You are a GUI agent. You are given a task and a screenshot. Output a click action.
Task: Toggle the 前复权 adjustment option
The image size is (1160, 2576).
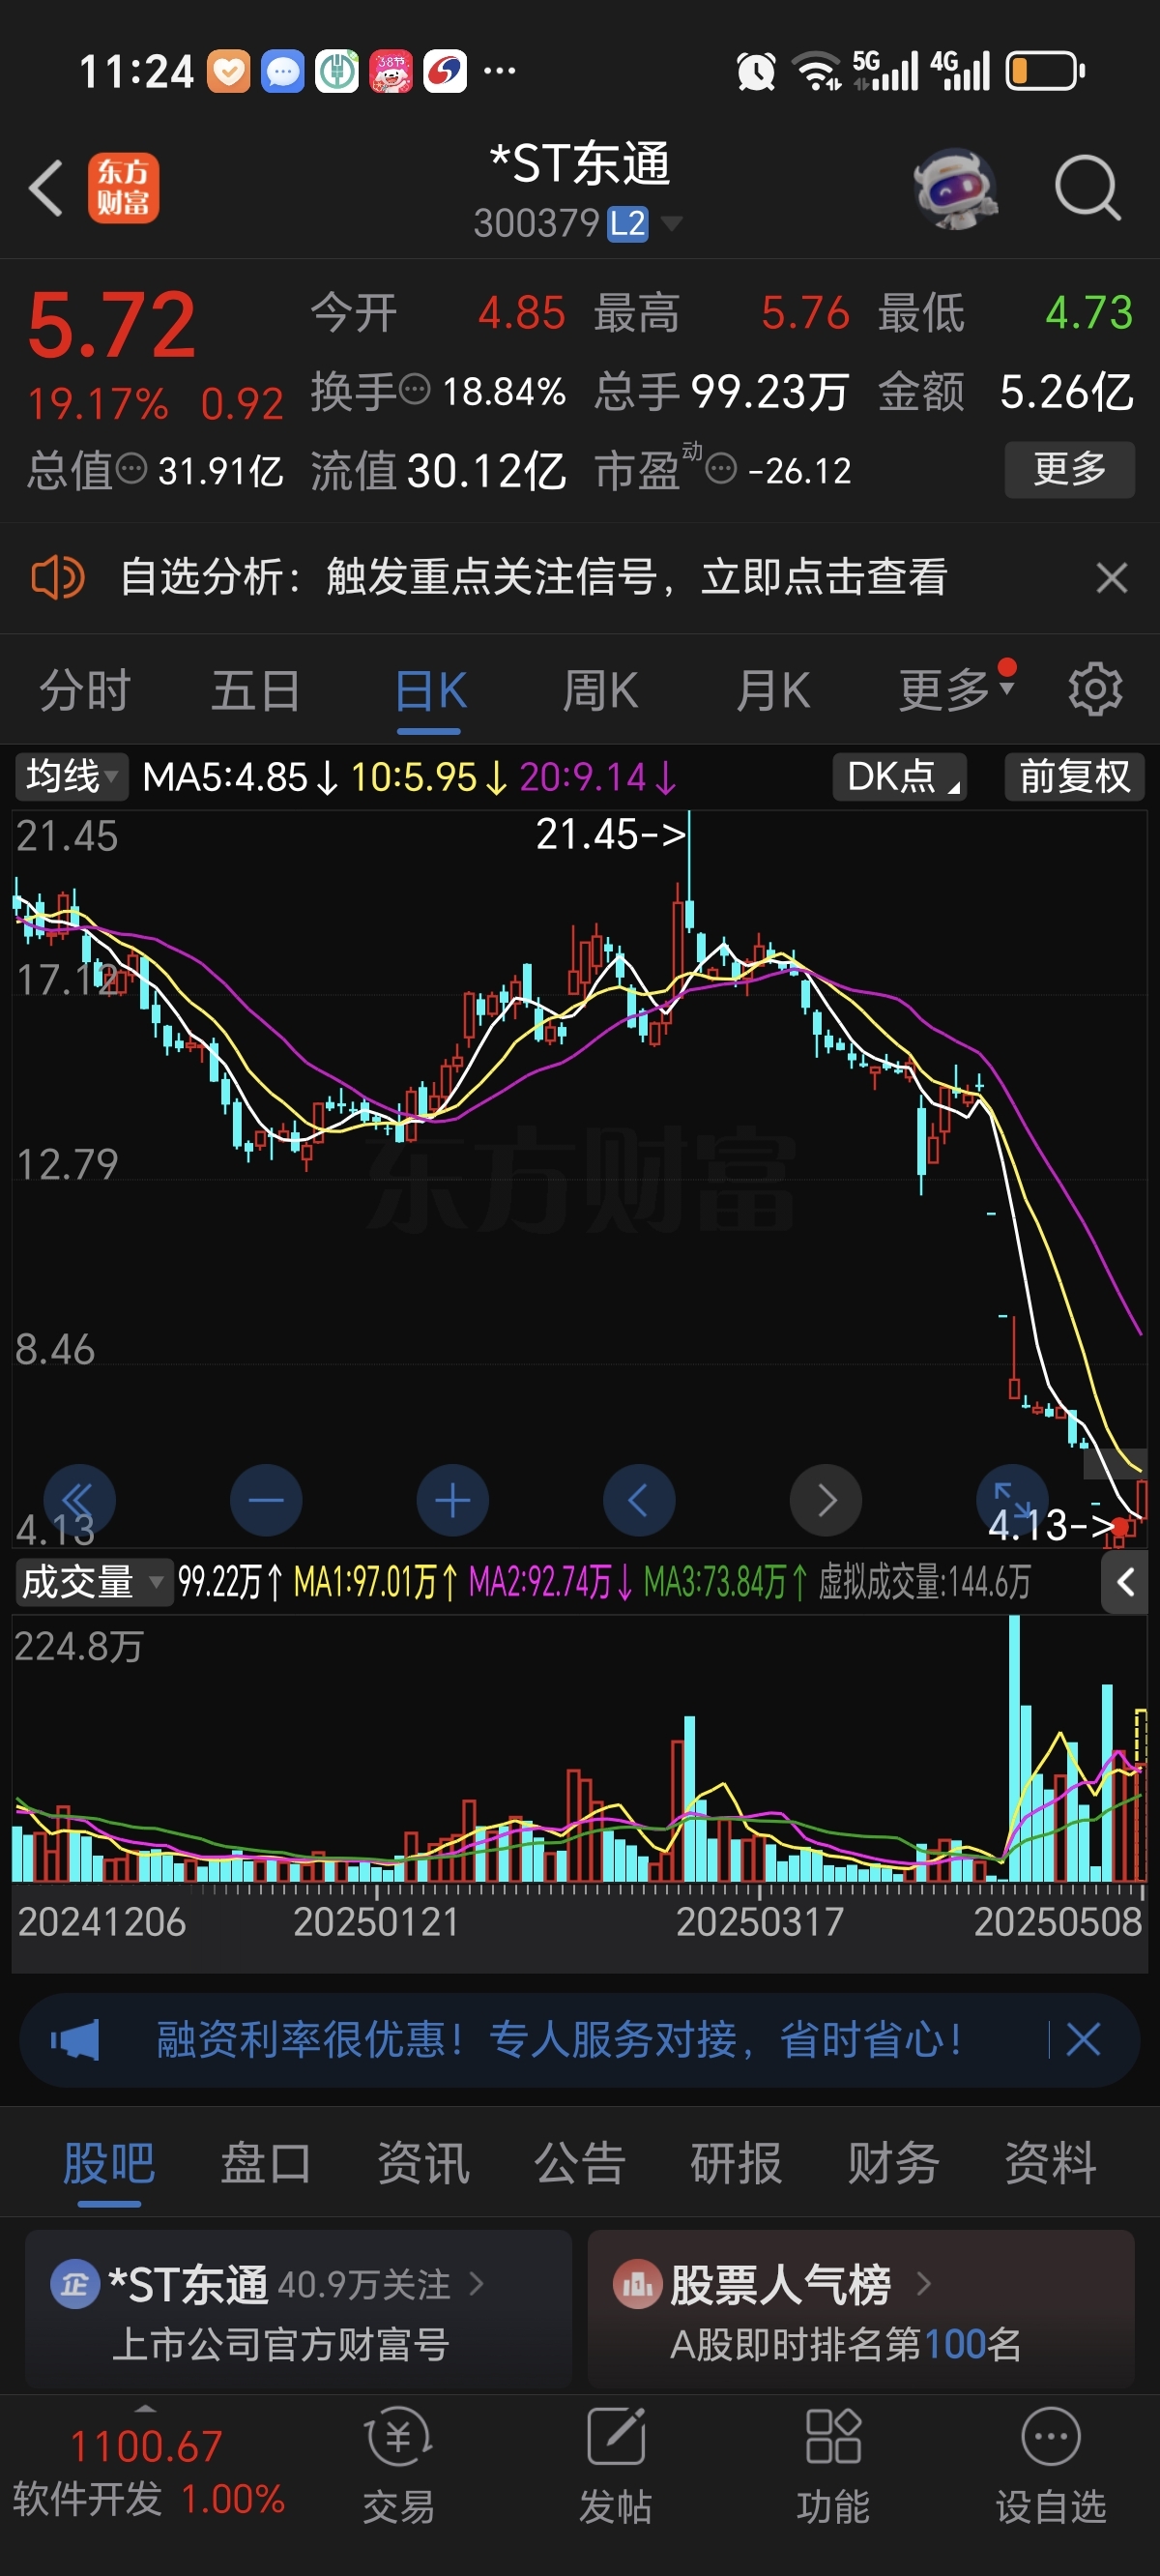pos(1074,777)
